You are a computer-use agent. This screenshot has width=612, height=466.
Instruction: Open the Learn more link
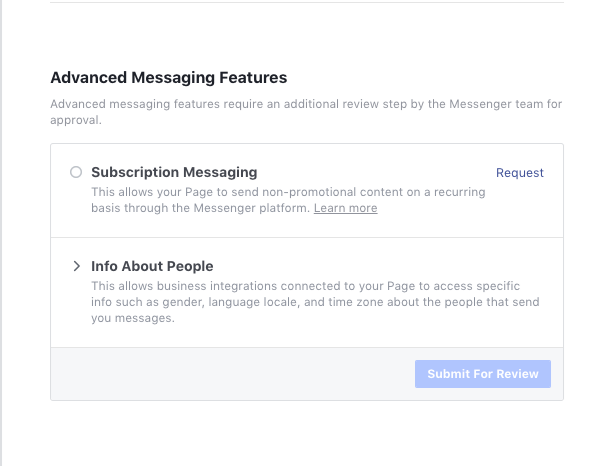pos(345,208)
